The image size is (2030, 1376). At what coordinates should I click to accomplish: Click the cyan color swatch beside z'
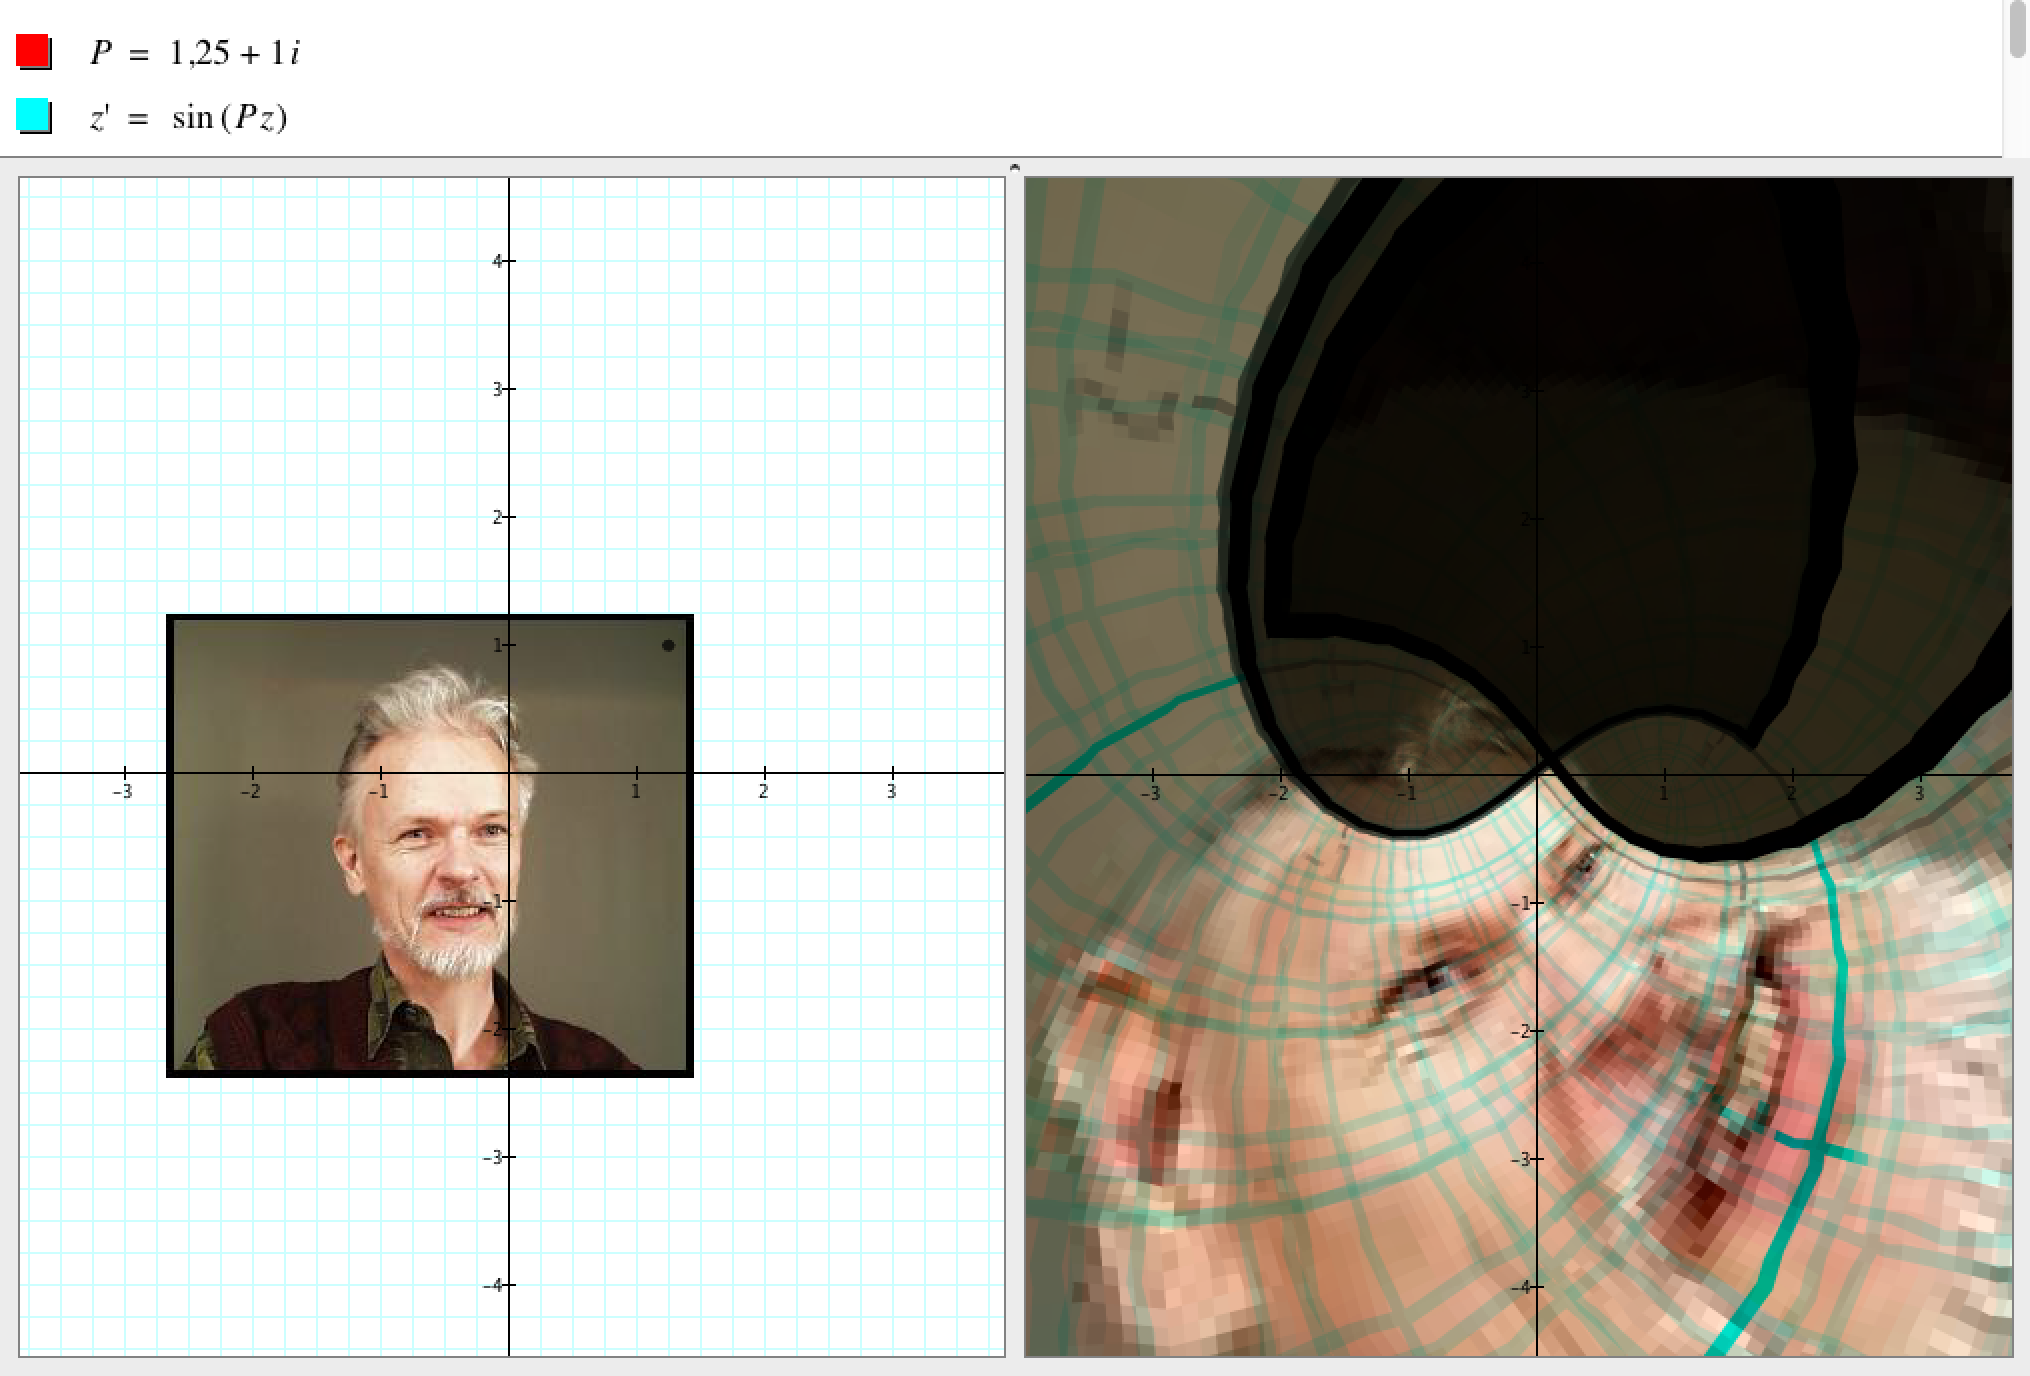33,115
